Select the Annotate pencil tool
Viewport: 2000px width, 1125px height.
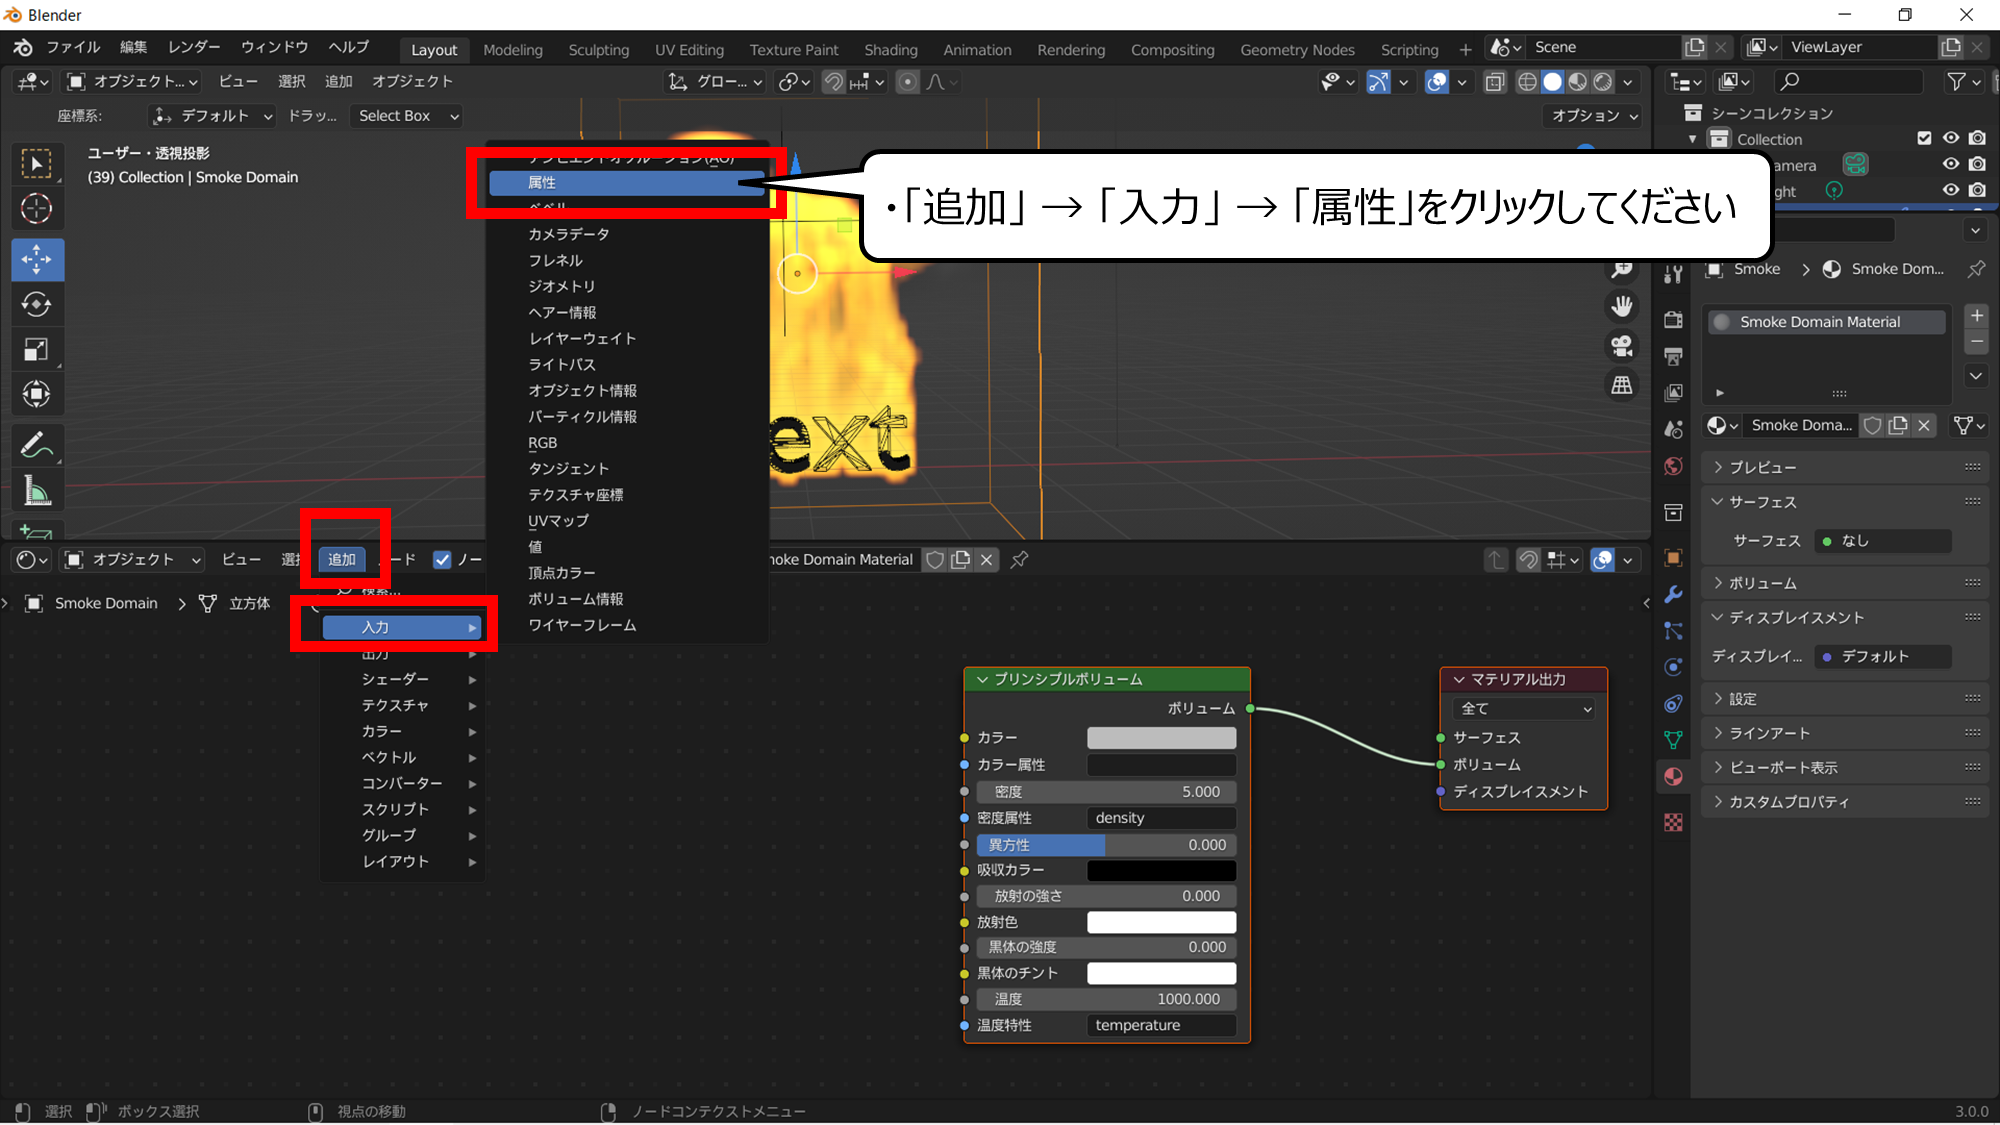pyautogui.click(x=37, y=445)
